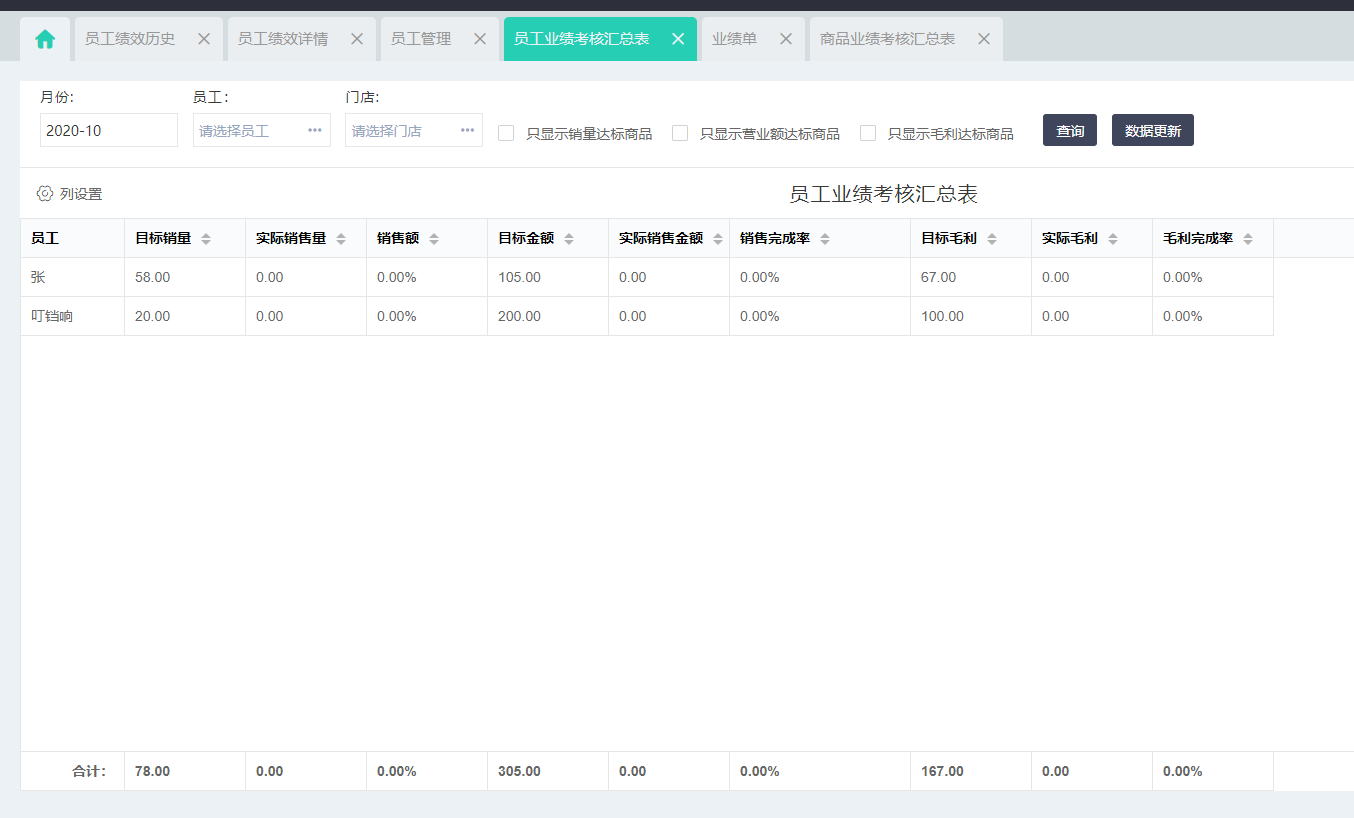Viewport: 1354px width, 818px height.
Task: Click the 数据更新 button
Action: tap(1153, 130)
